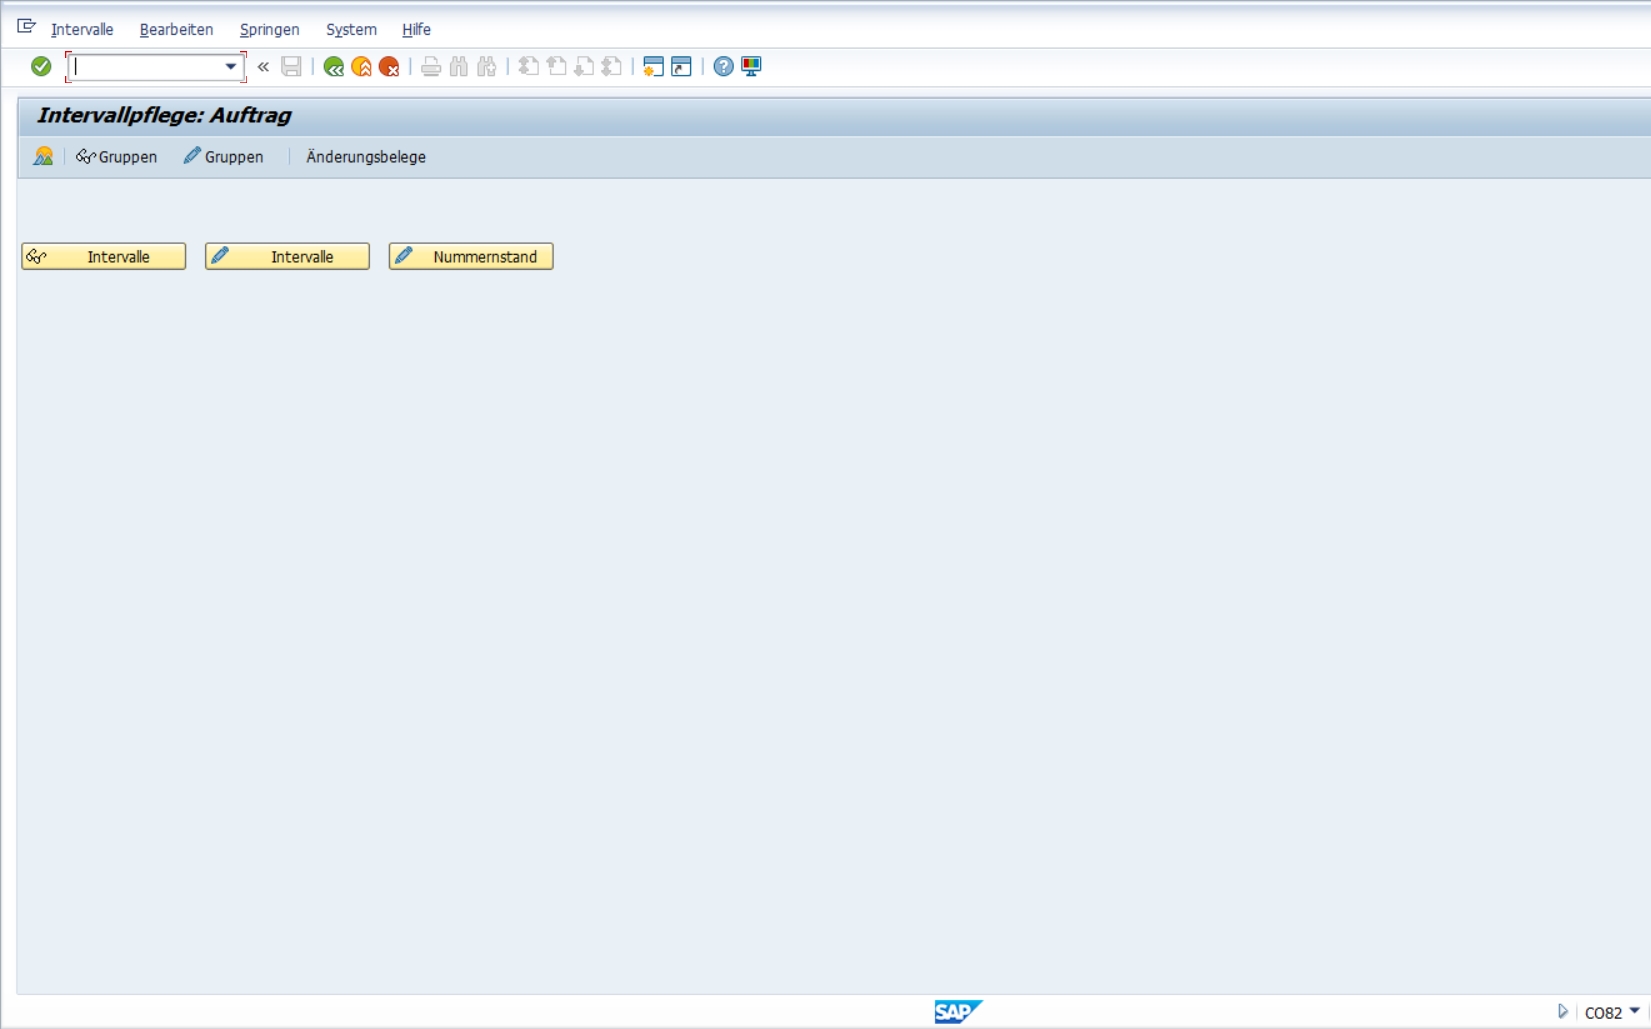1651x1029 pixels.
Task: Go to Next Page icon
Action: pyautogui.click(x=584, y=67)
